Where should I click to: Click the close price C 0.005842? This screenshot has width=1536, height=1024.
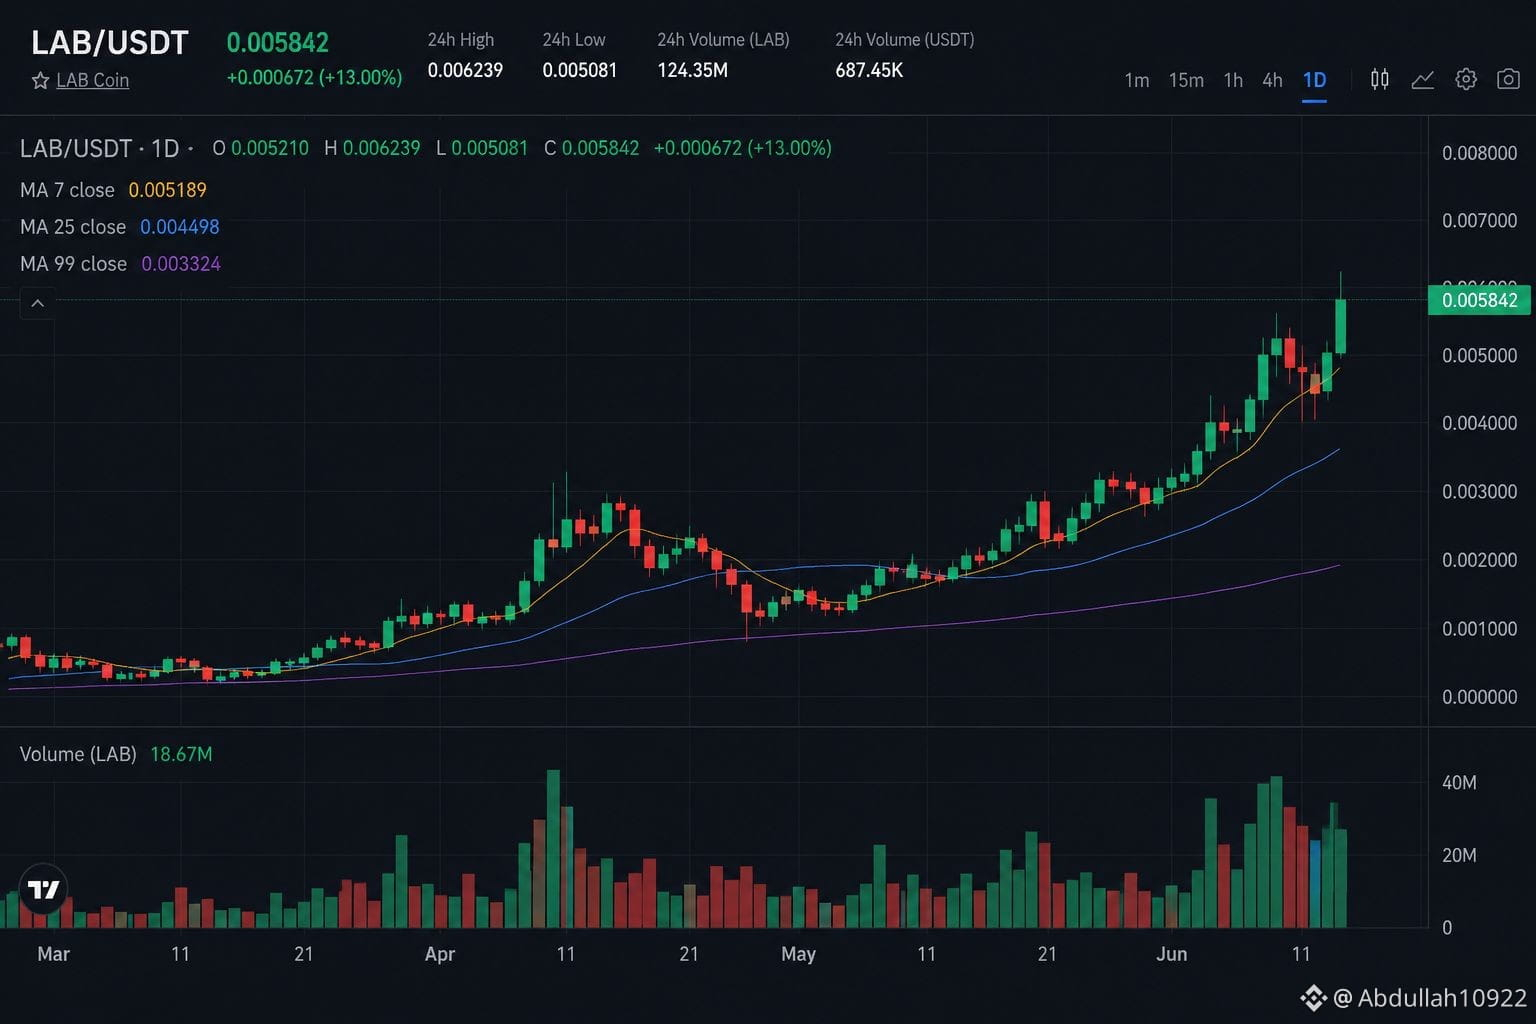[591, 148]
